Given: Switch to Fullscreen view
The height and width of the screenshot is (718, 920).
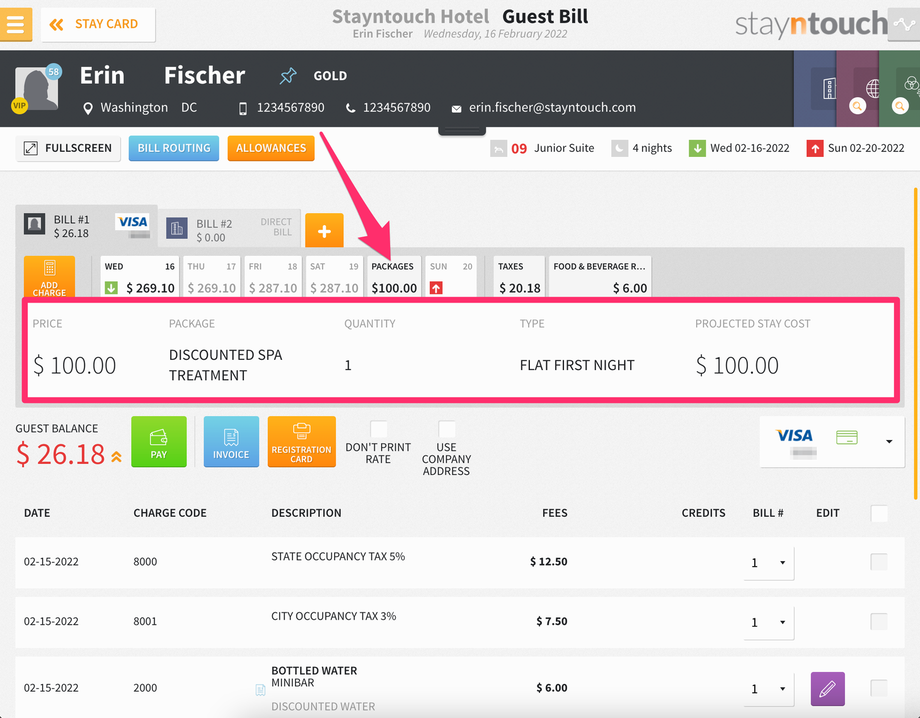Looking at the screenshot, I should 68,148.
